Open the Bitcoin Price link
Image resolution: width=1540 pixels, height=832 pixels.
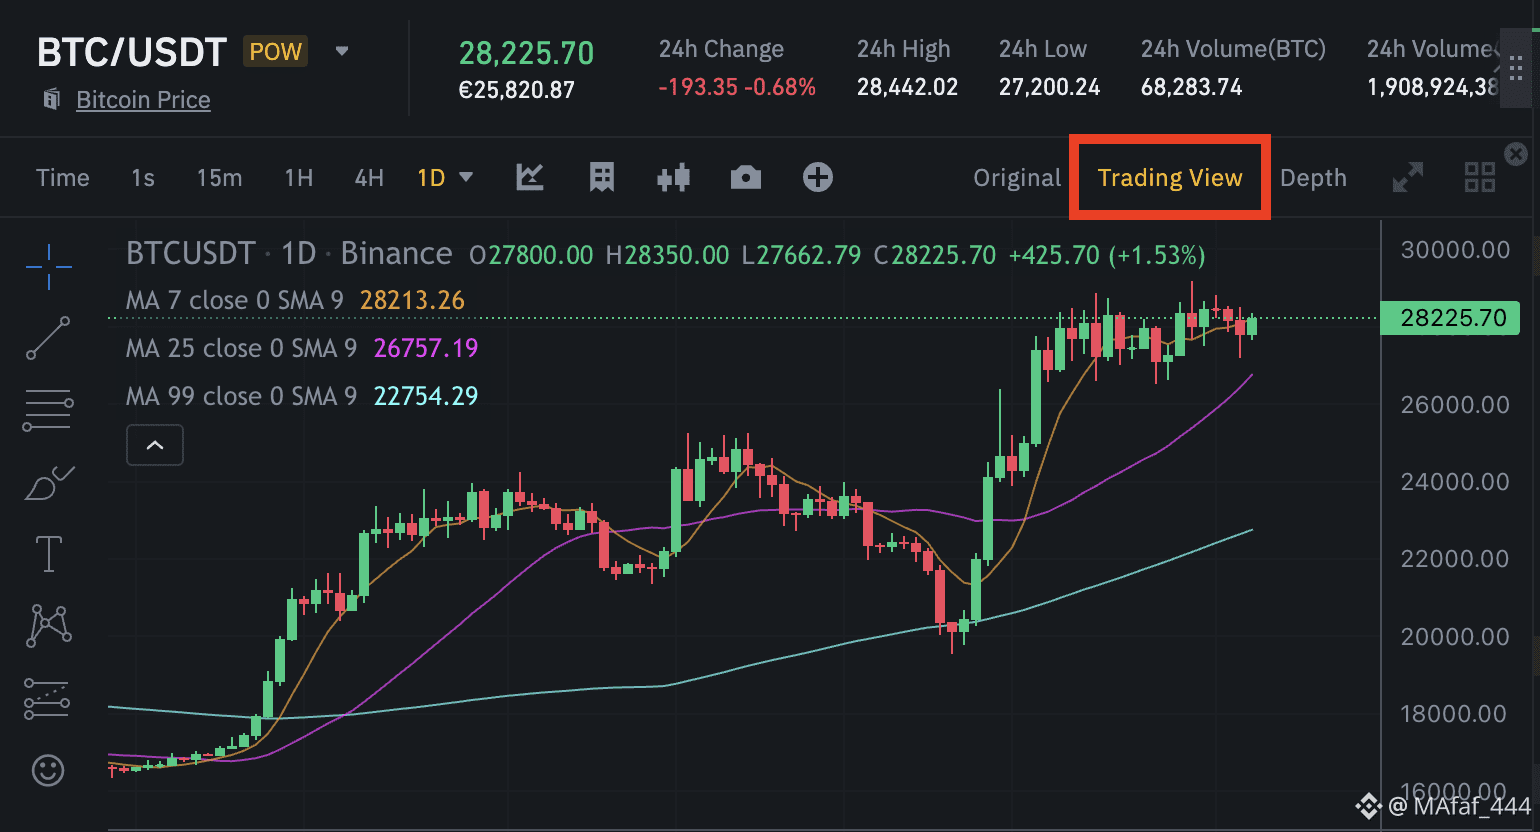pyautogui.click(x=143, y=100)
